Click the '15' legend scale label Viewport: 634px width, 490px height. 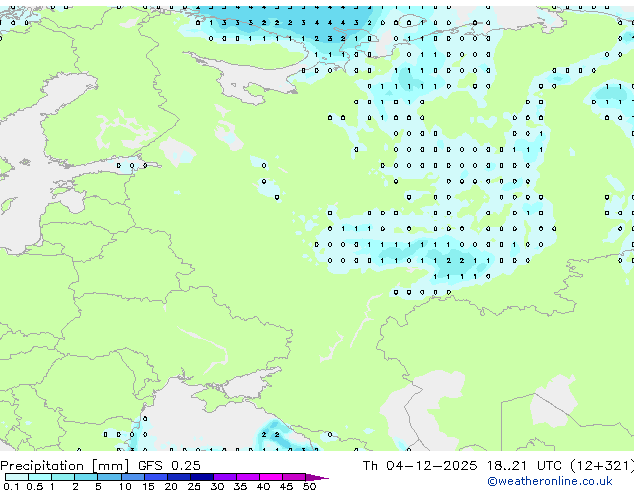(148, 486)
